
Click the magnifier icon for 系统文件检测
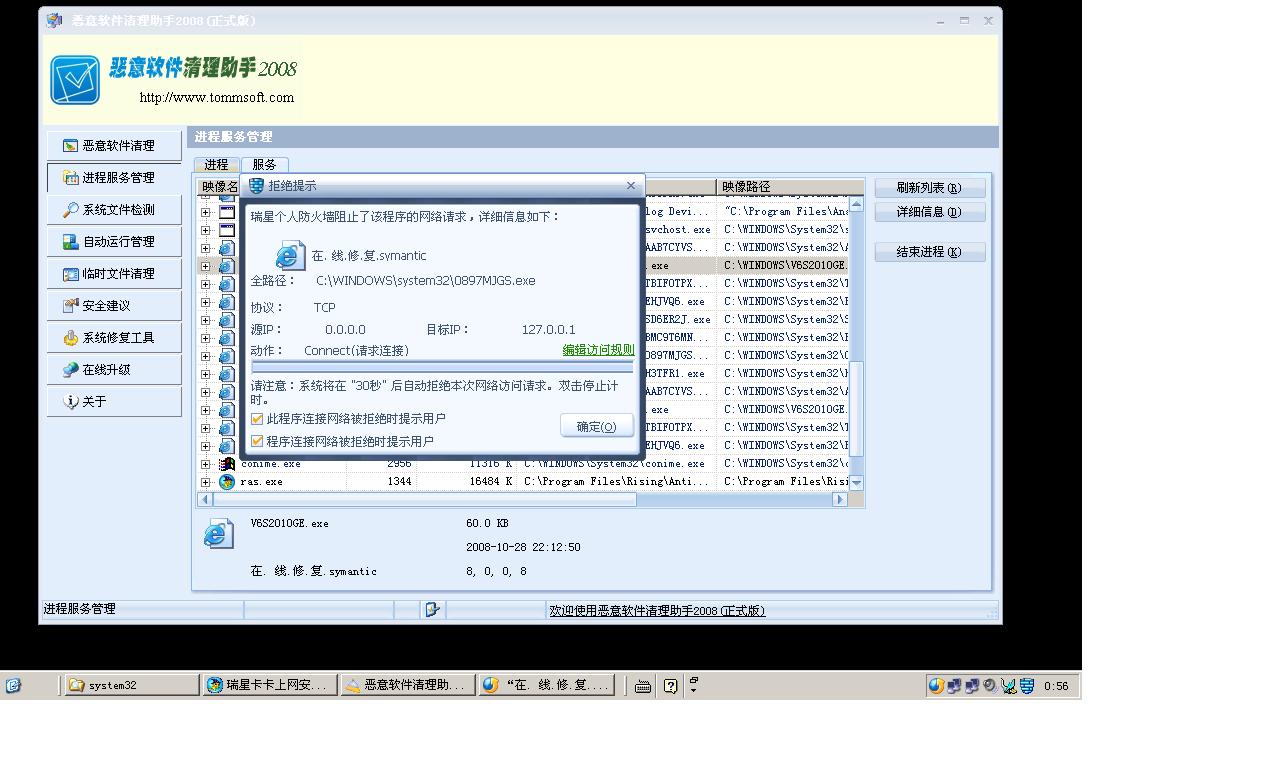click(x=70, y=210)
